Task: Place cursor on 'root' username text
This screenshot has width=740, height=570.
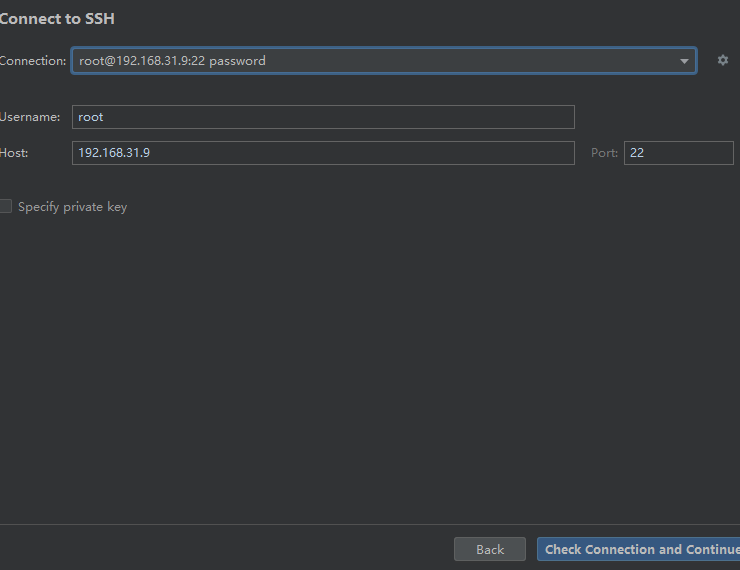Action: click(91, 117)
